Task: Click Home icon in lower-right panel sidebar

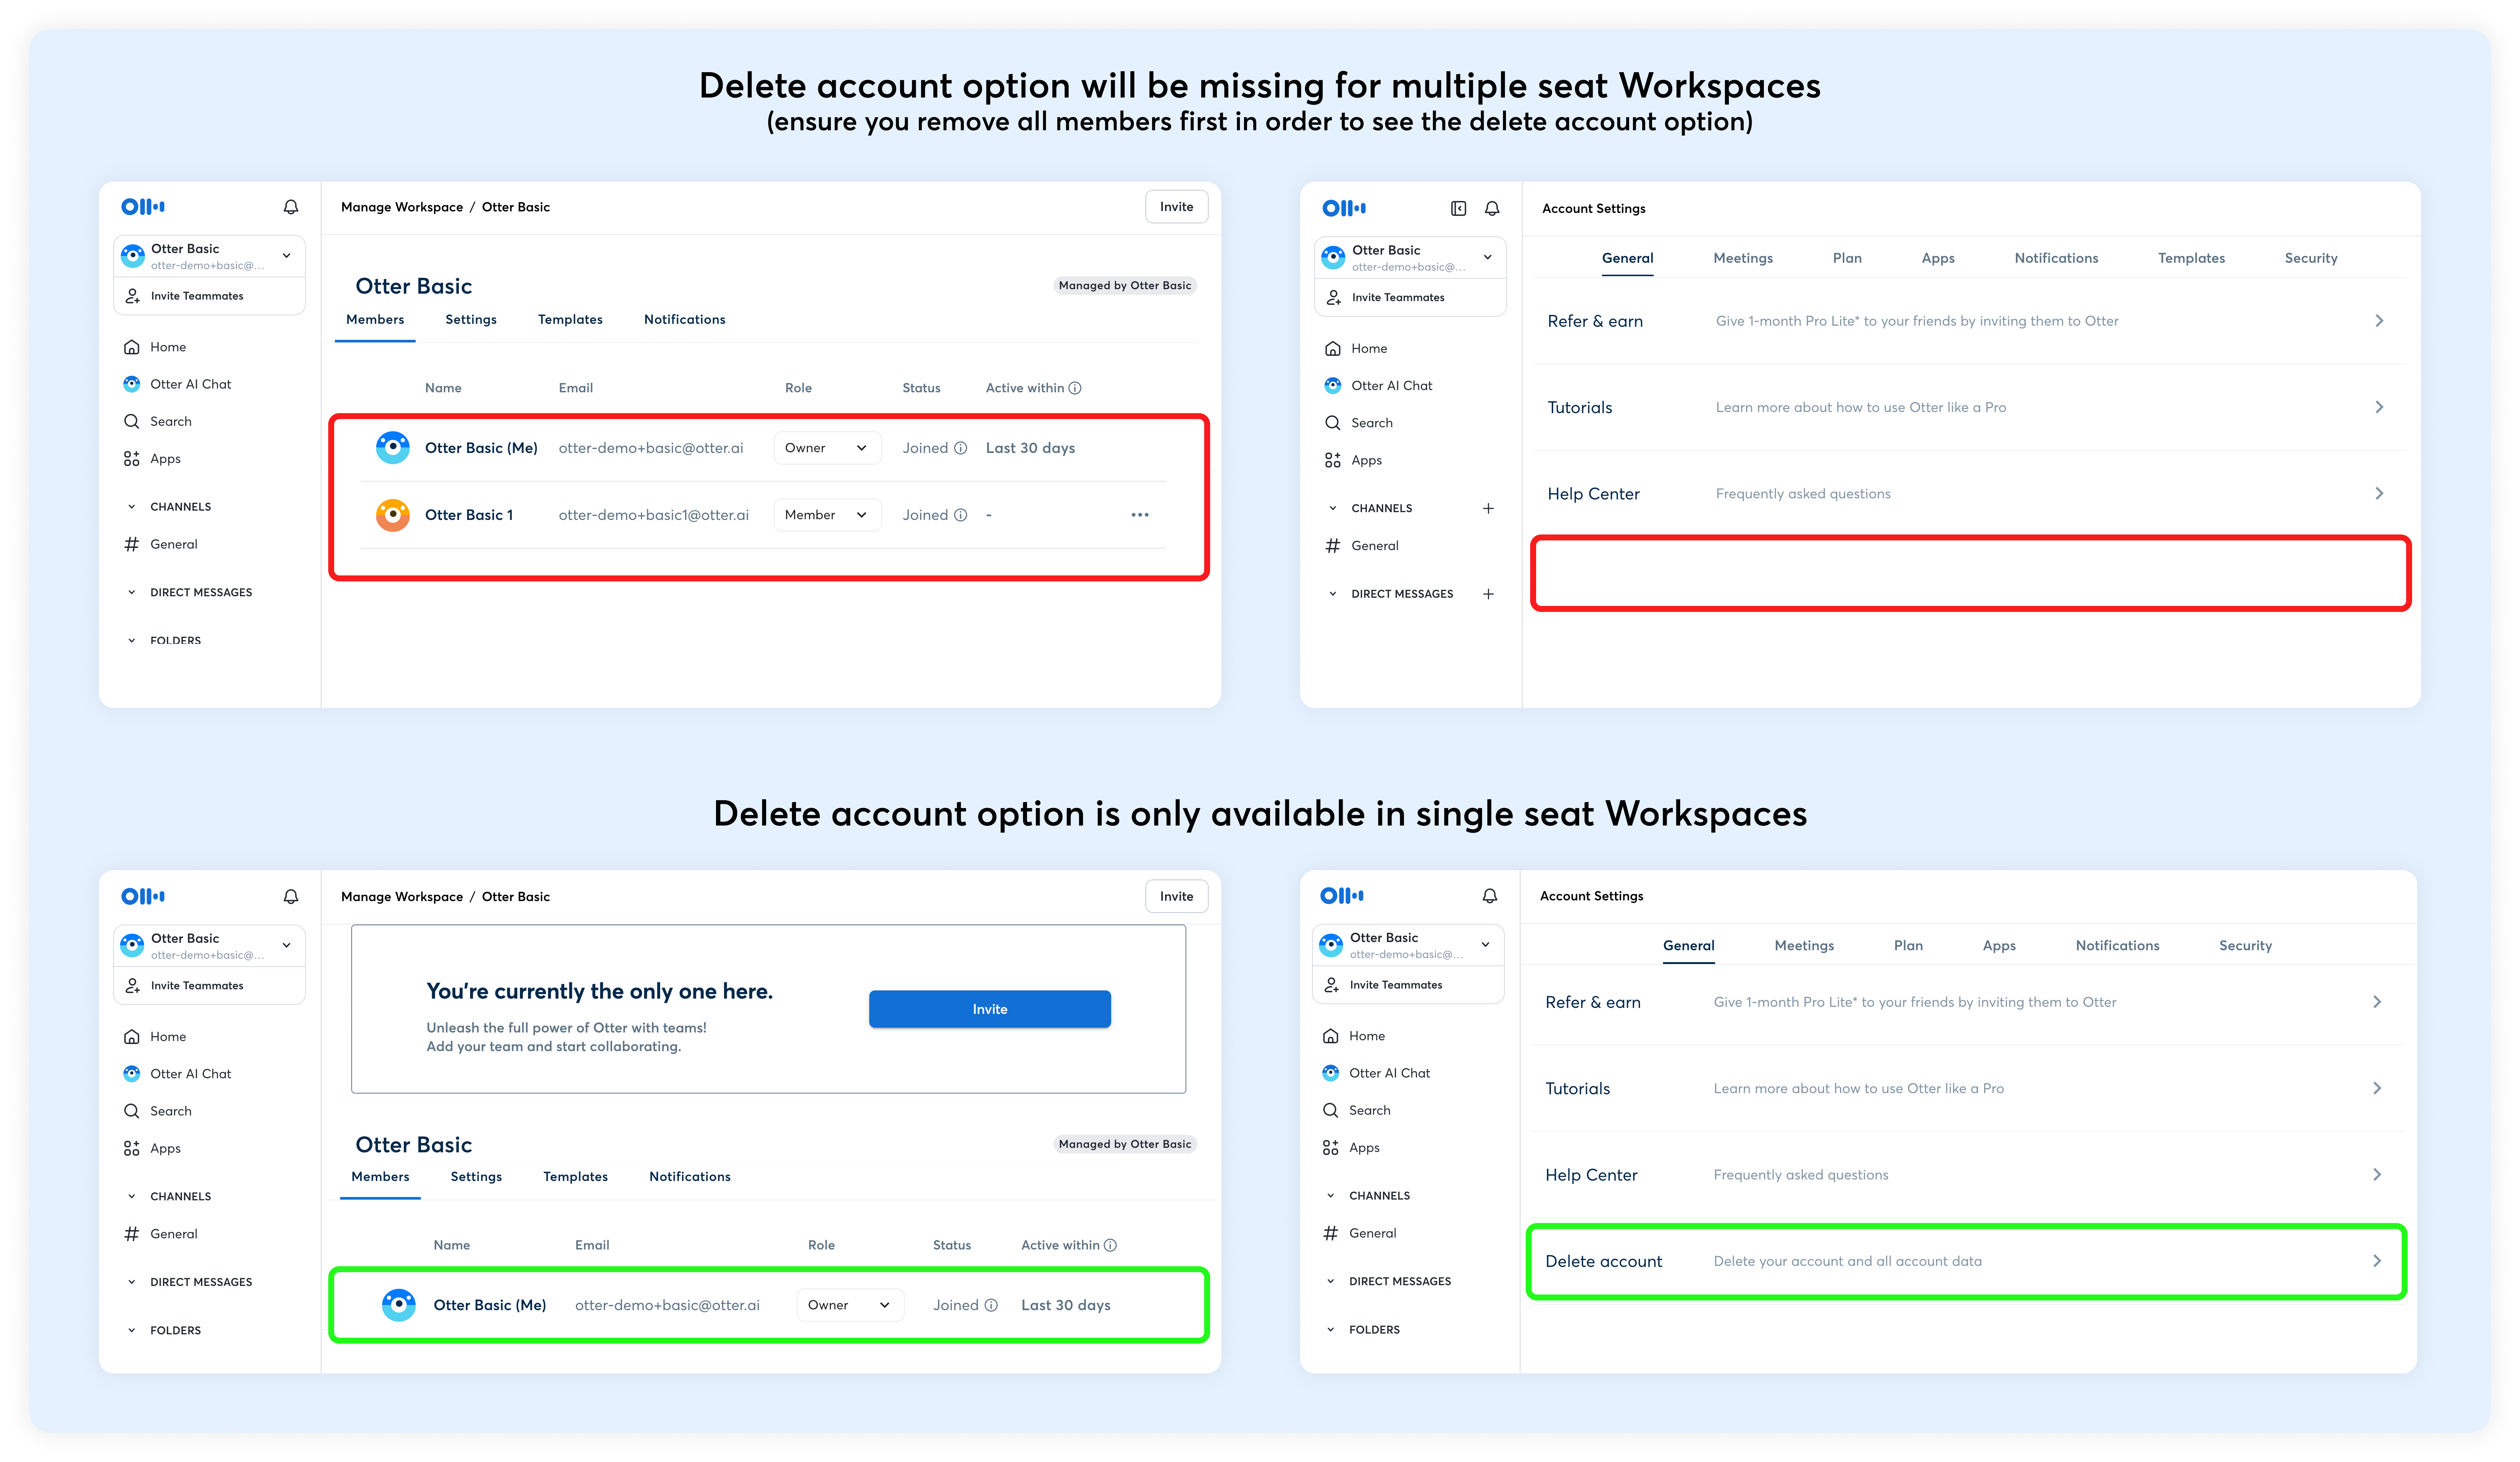Action: 1330,1036
